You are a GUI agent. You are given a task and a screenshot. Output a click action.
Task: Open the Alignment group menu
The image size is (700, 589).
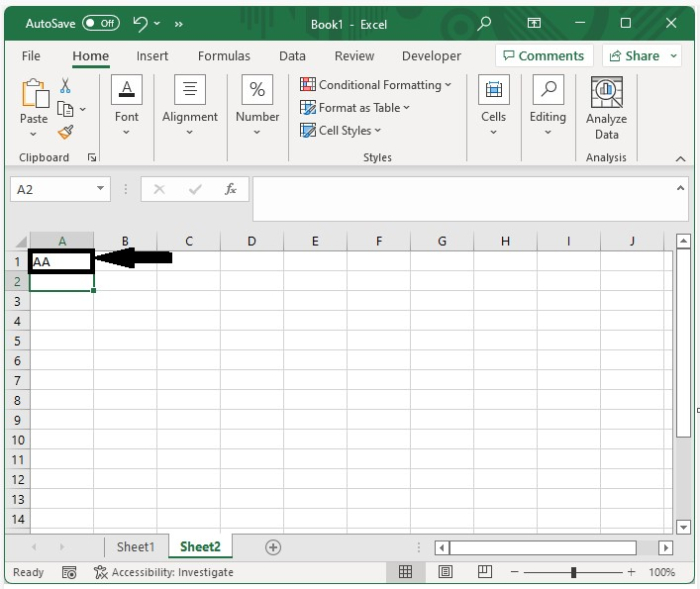point(190,106)
